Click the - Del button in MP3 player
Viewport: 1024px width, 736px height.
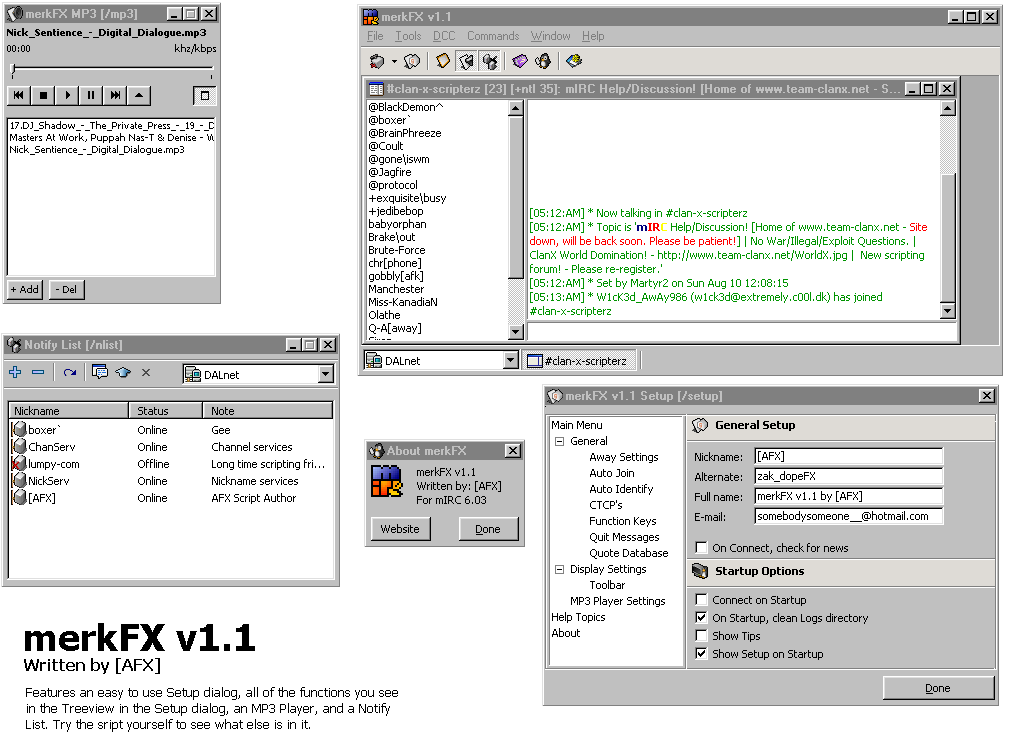(65, 289)
